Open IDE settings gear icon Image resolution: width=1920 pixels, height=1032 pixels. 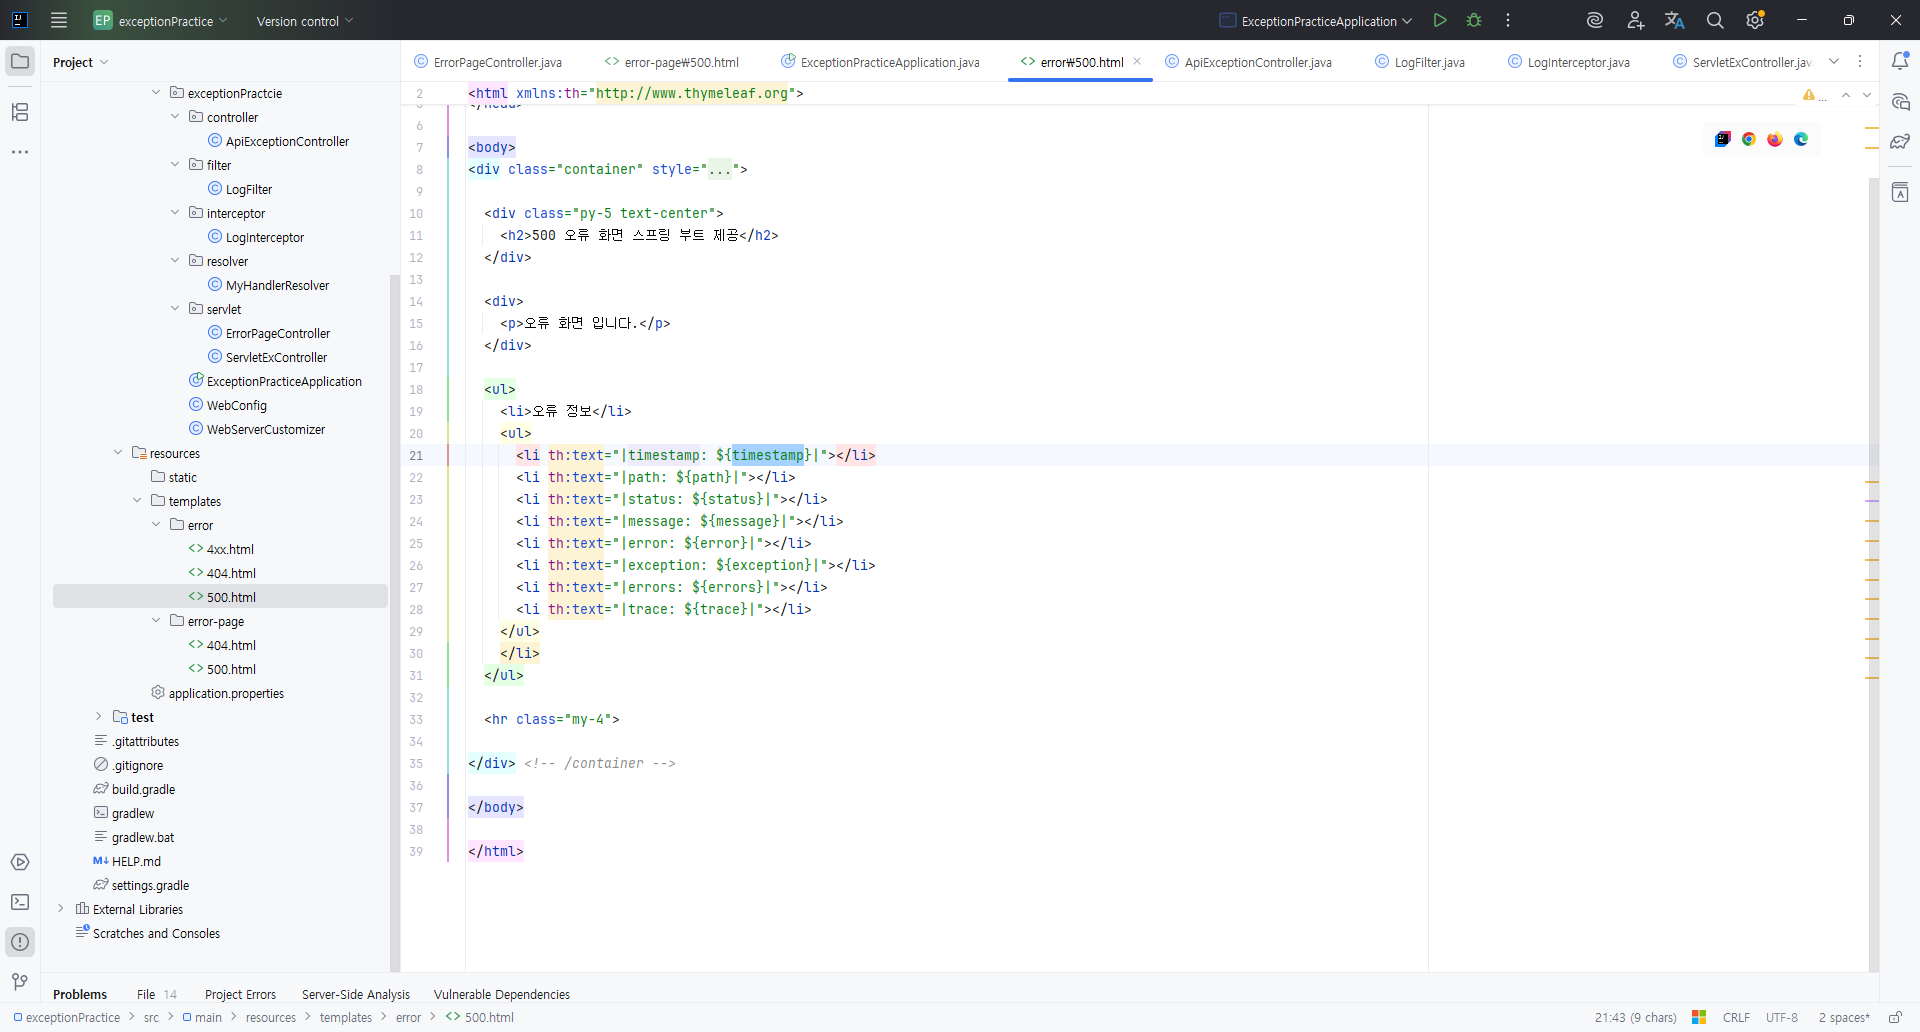[1754, 20]
